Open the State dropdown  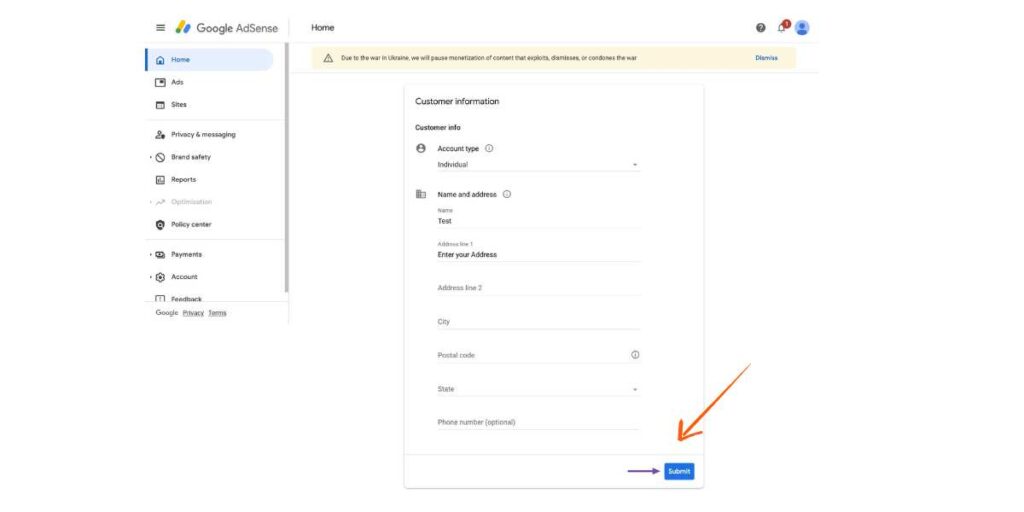click(x=538, y=389)
